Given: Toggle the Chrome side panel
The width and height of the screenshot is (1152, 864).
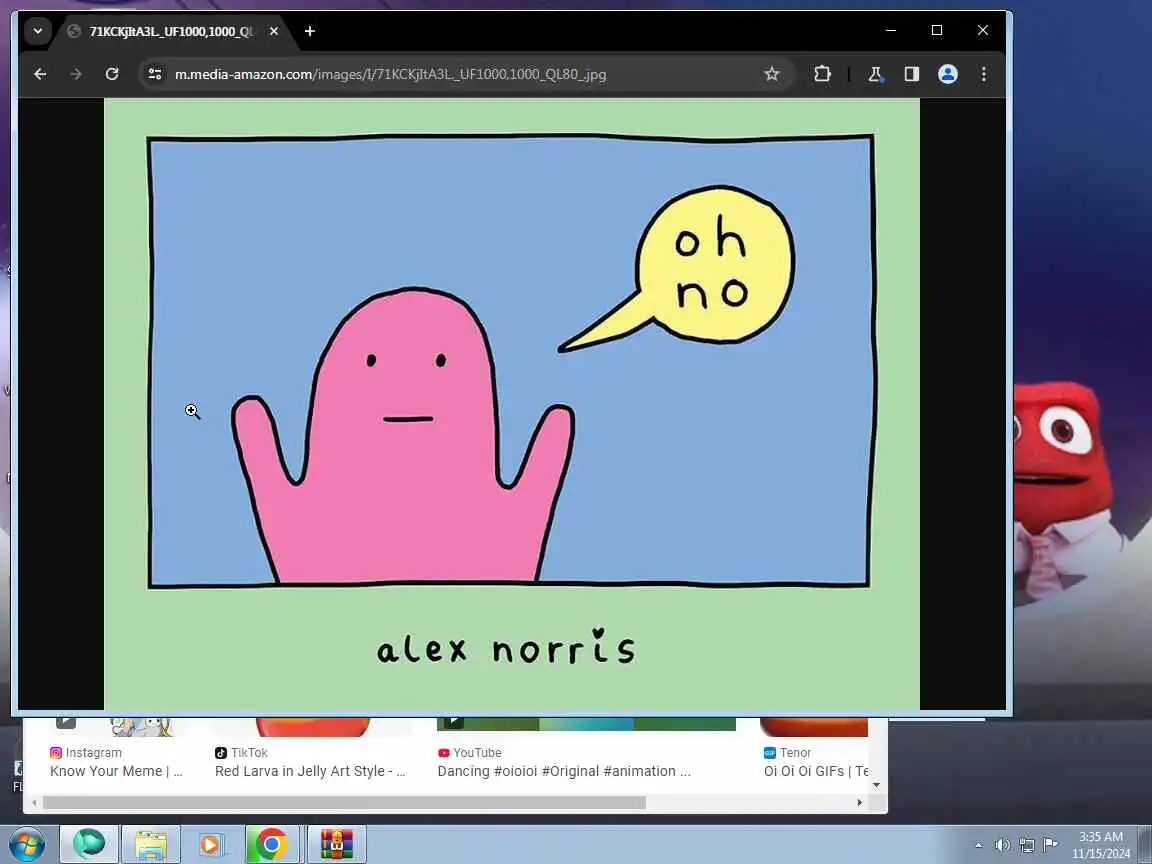Looking at the screenshot, I should (912, 74).
